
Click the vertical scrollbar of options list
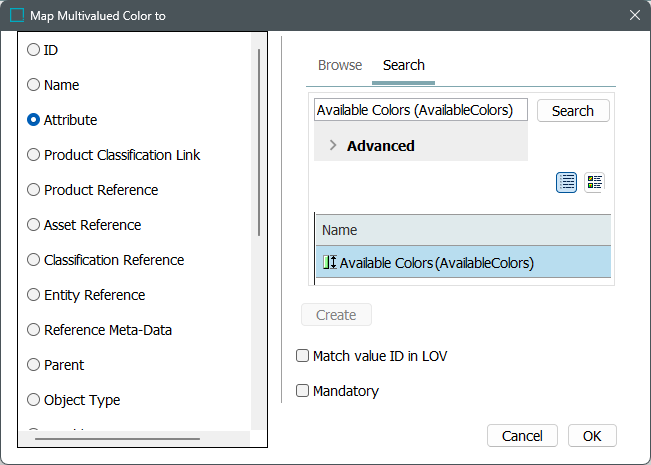click(259, 142)
